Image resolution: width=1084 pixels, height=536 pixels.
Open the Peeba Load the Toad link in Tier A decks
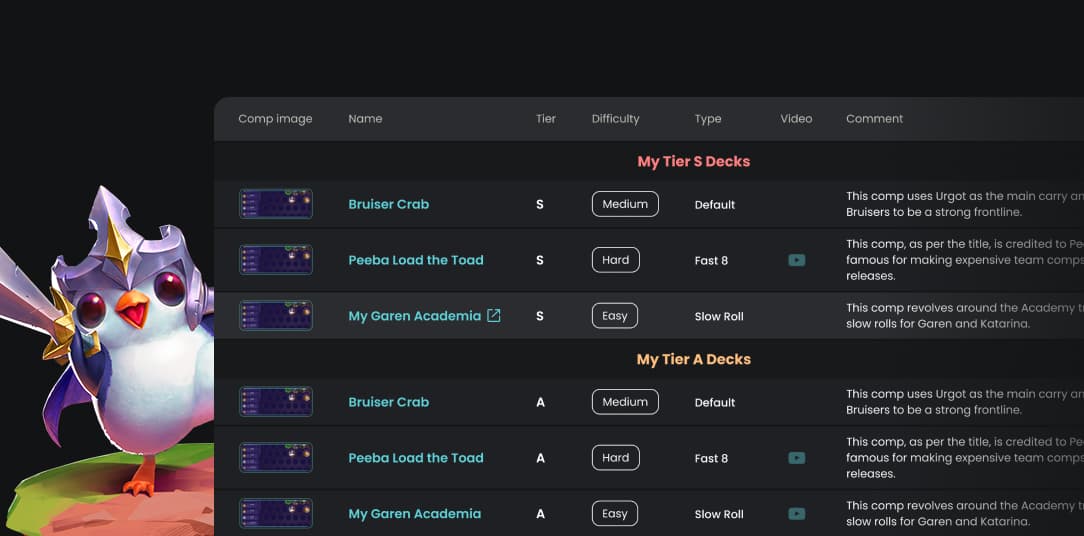tap(415, 458)
